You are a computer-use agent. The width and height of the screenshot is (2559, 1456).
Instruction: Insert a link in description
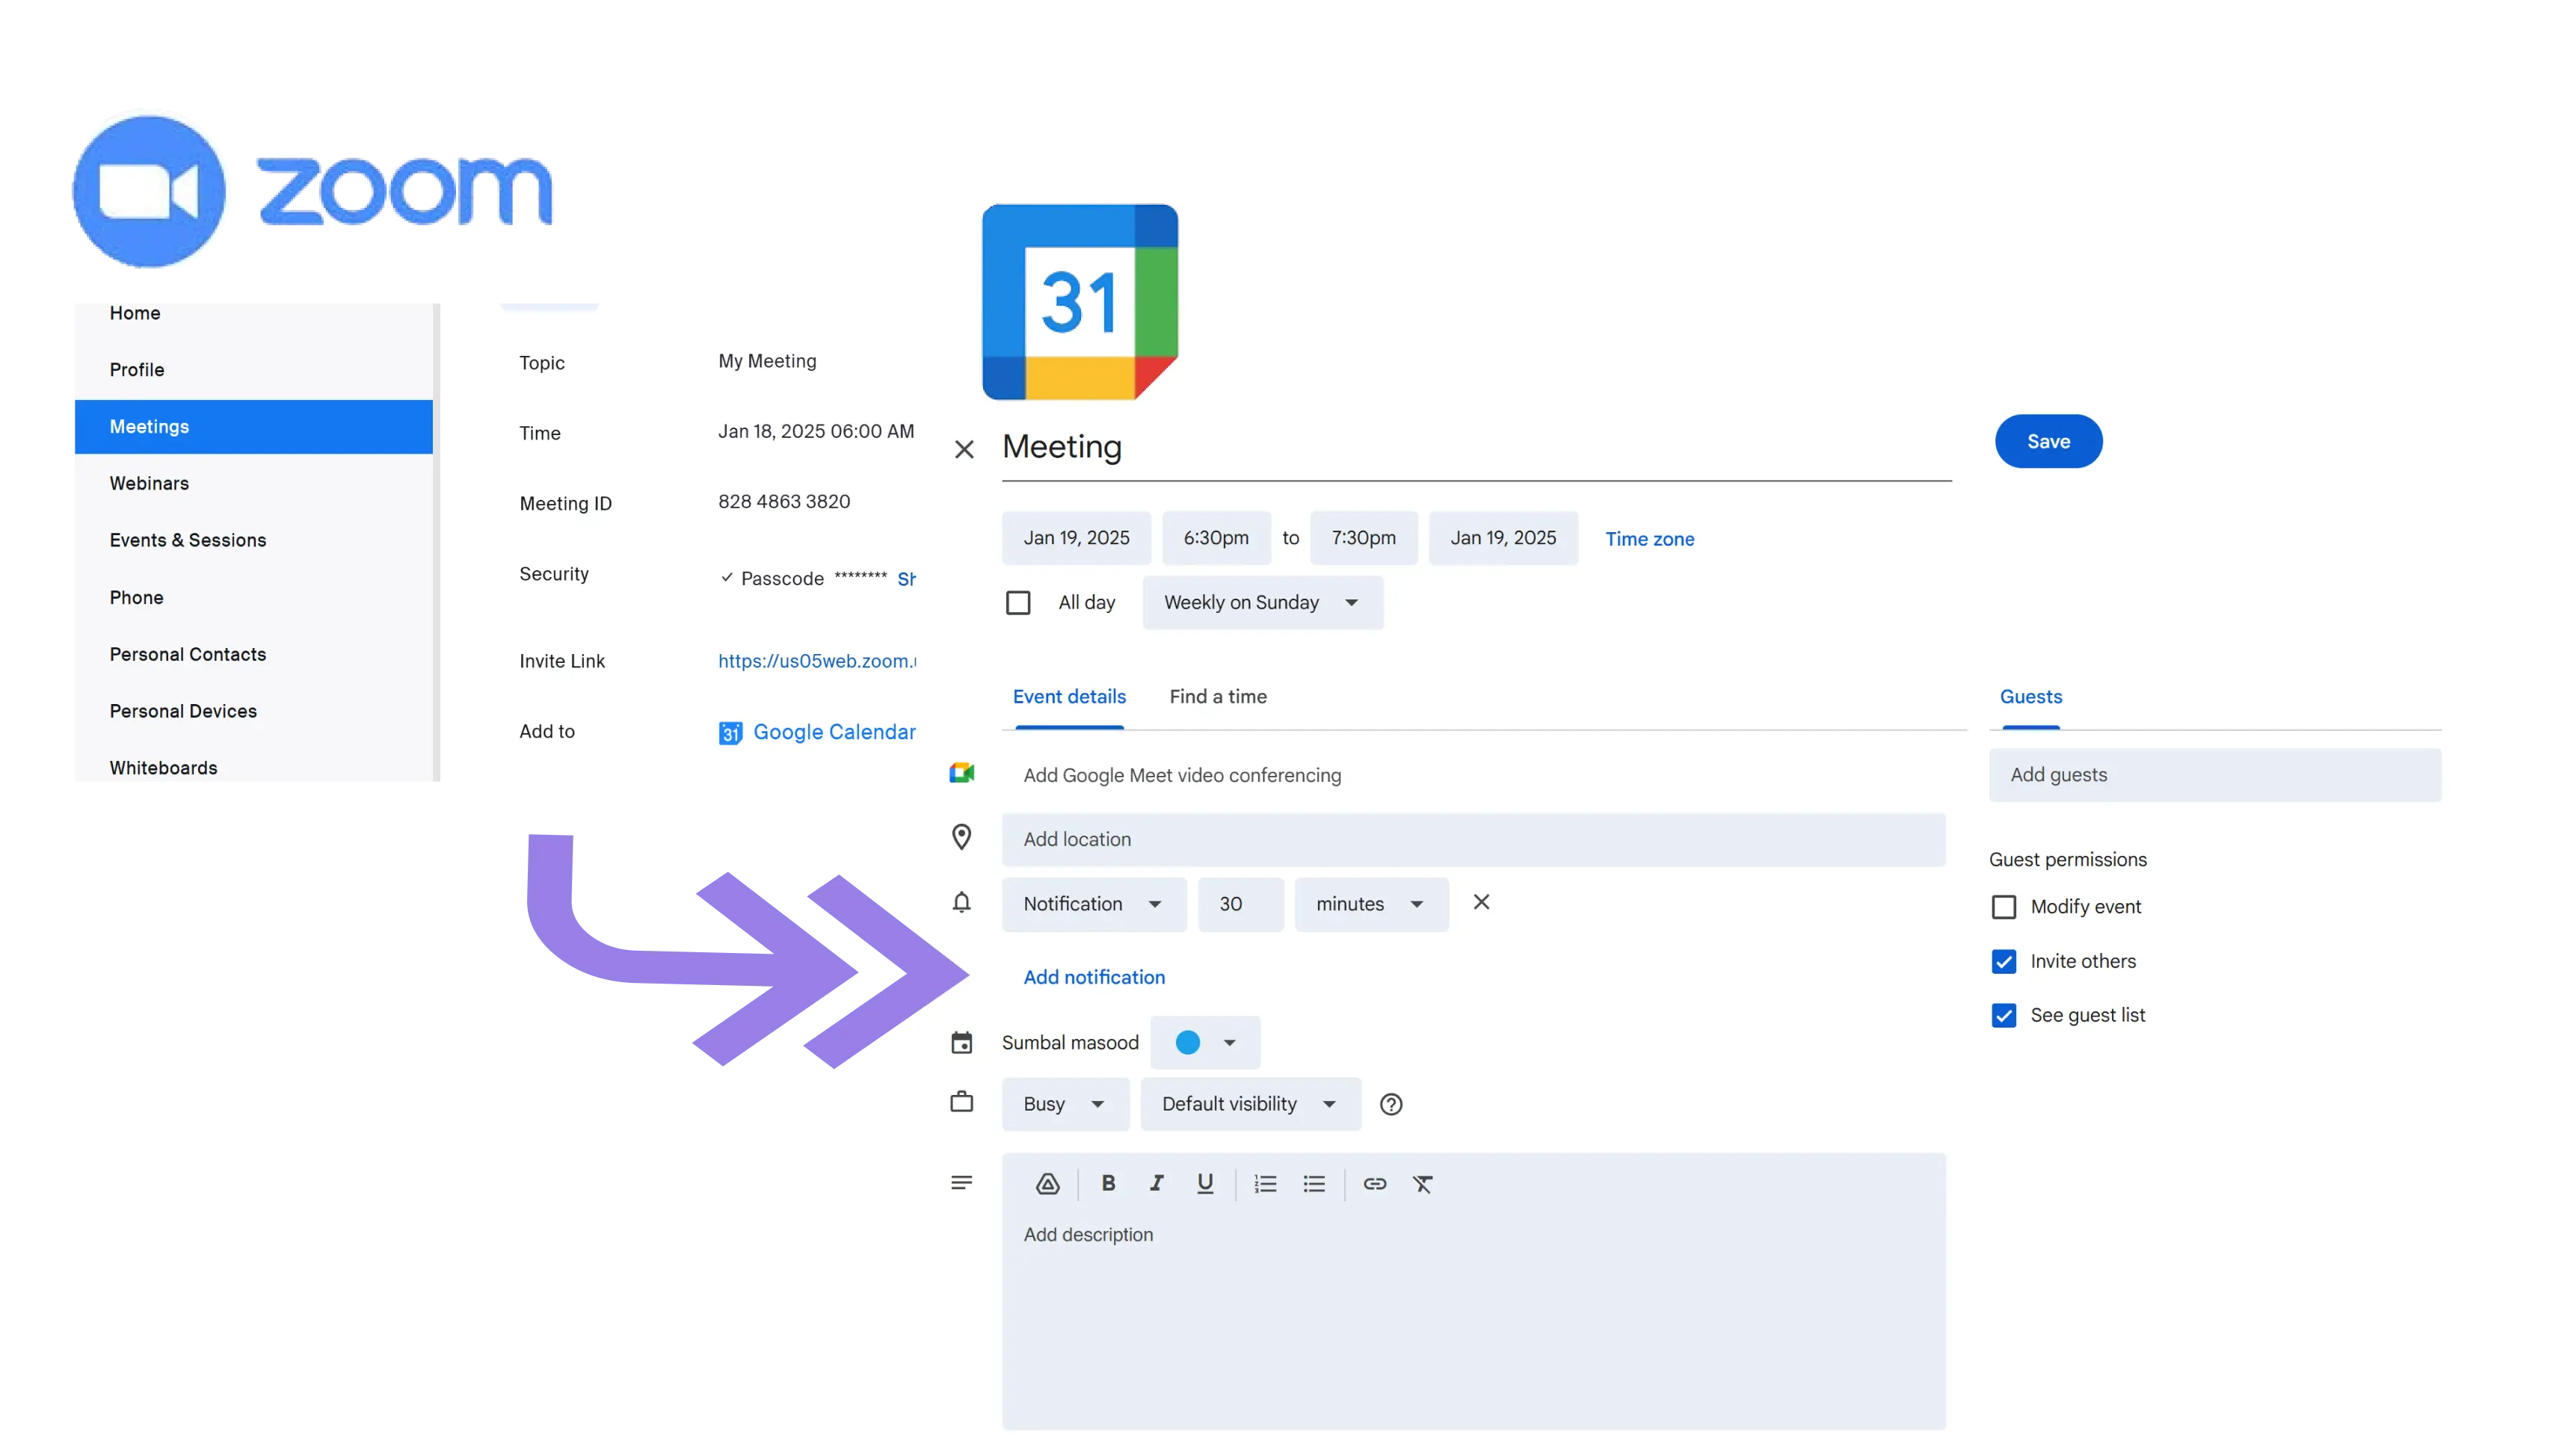click(1374, 1184)
